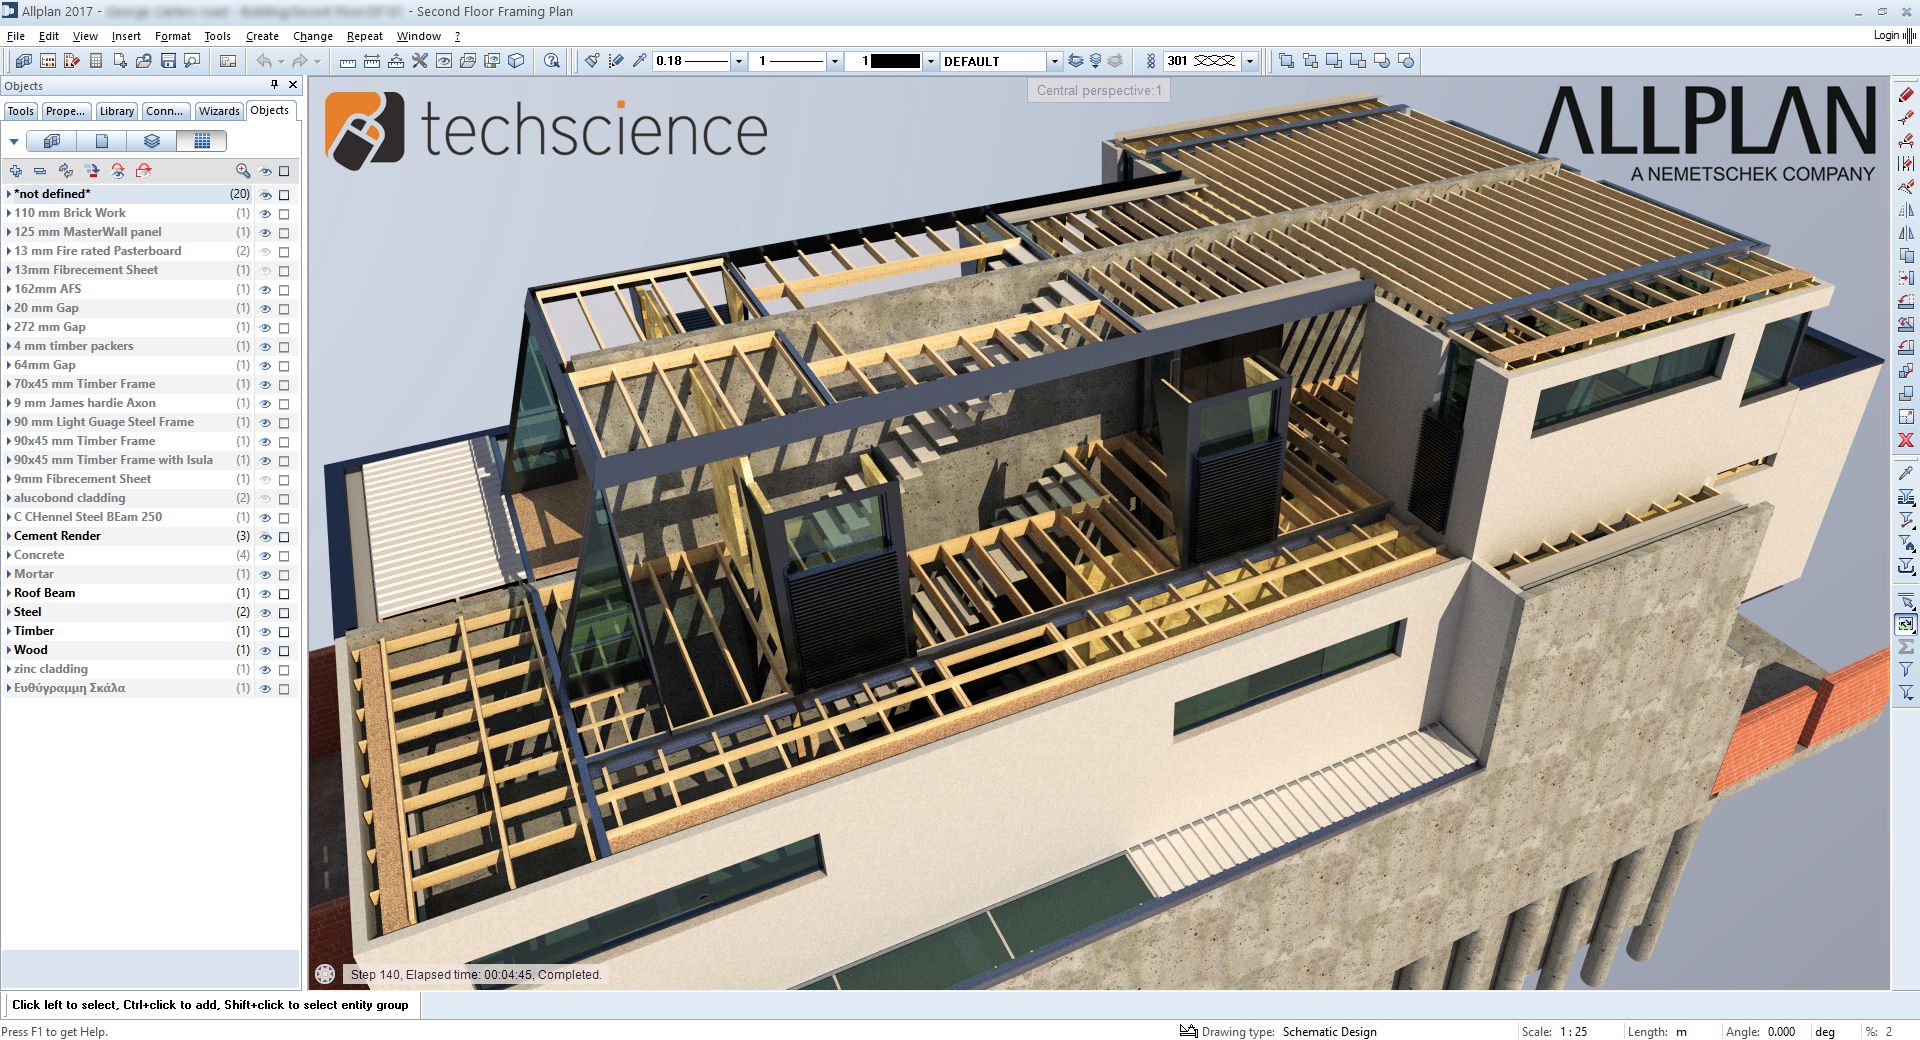The height and width of the screenshot is (1040, 1920).
Task: Click the Drawing type Schematic Design in status bar
Action: [1328, 1031]
